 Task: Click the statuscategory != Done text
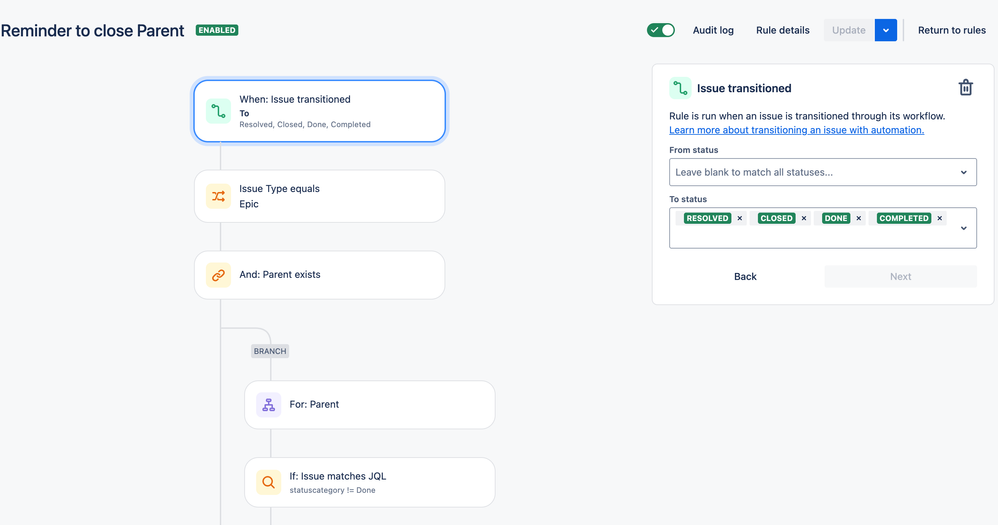click(x=332, y=490)
